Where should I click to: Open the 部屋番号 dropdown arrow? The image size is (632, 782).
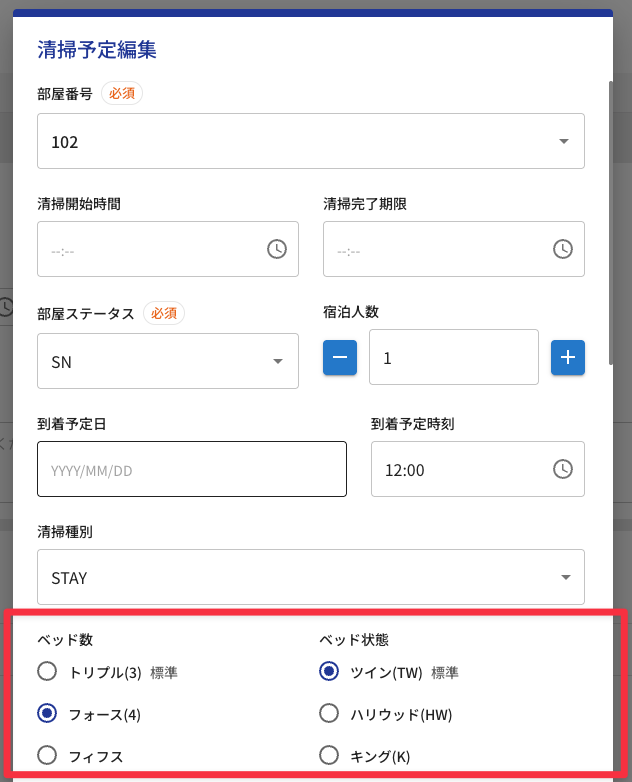(564, 142)
